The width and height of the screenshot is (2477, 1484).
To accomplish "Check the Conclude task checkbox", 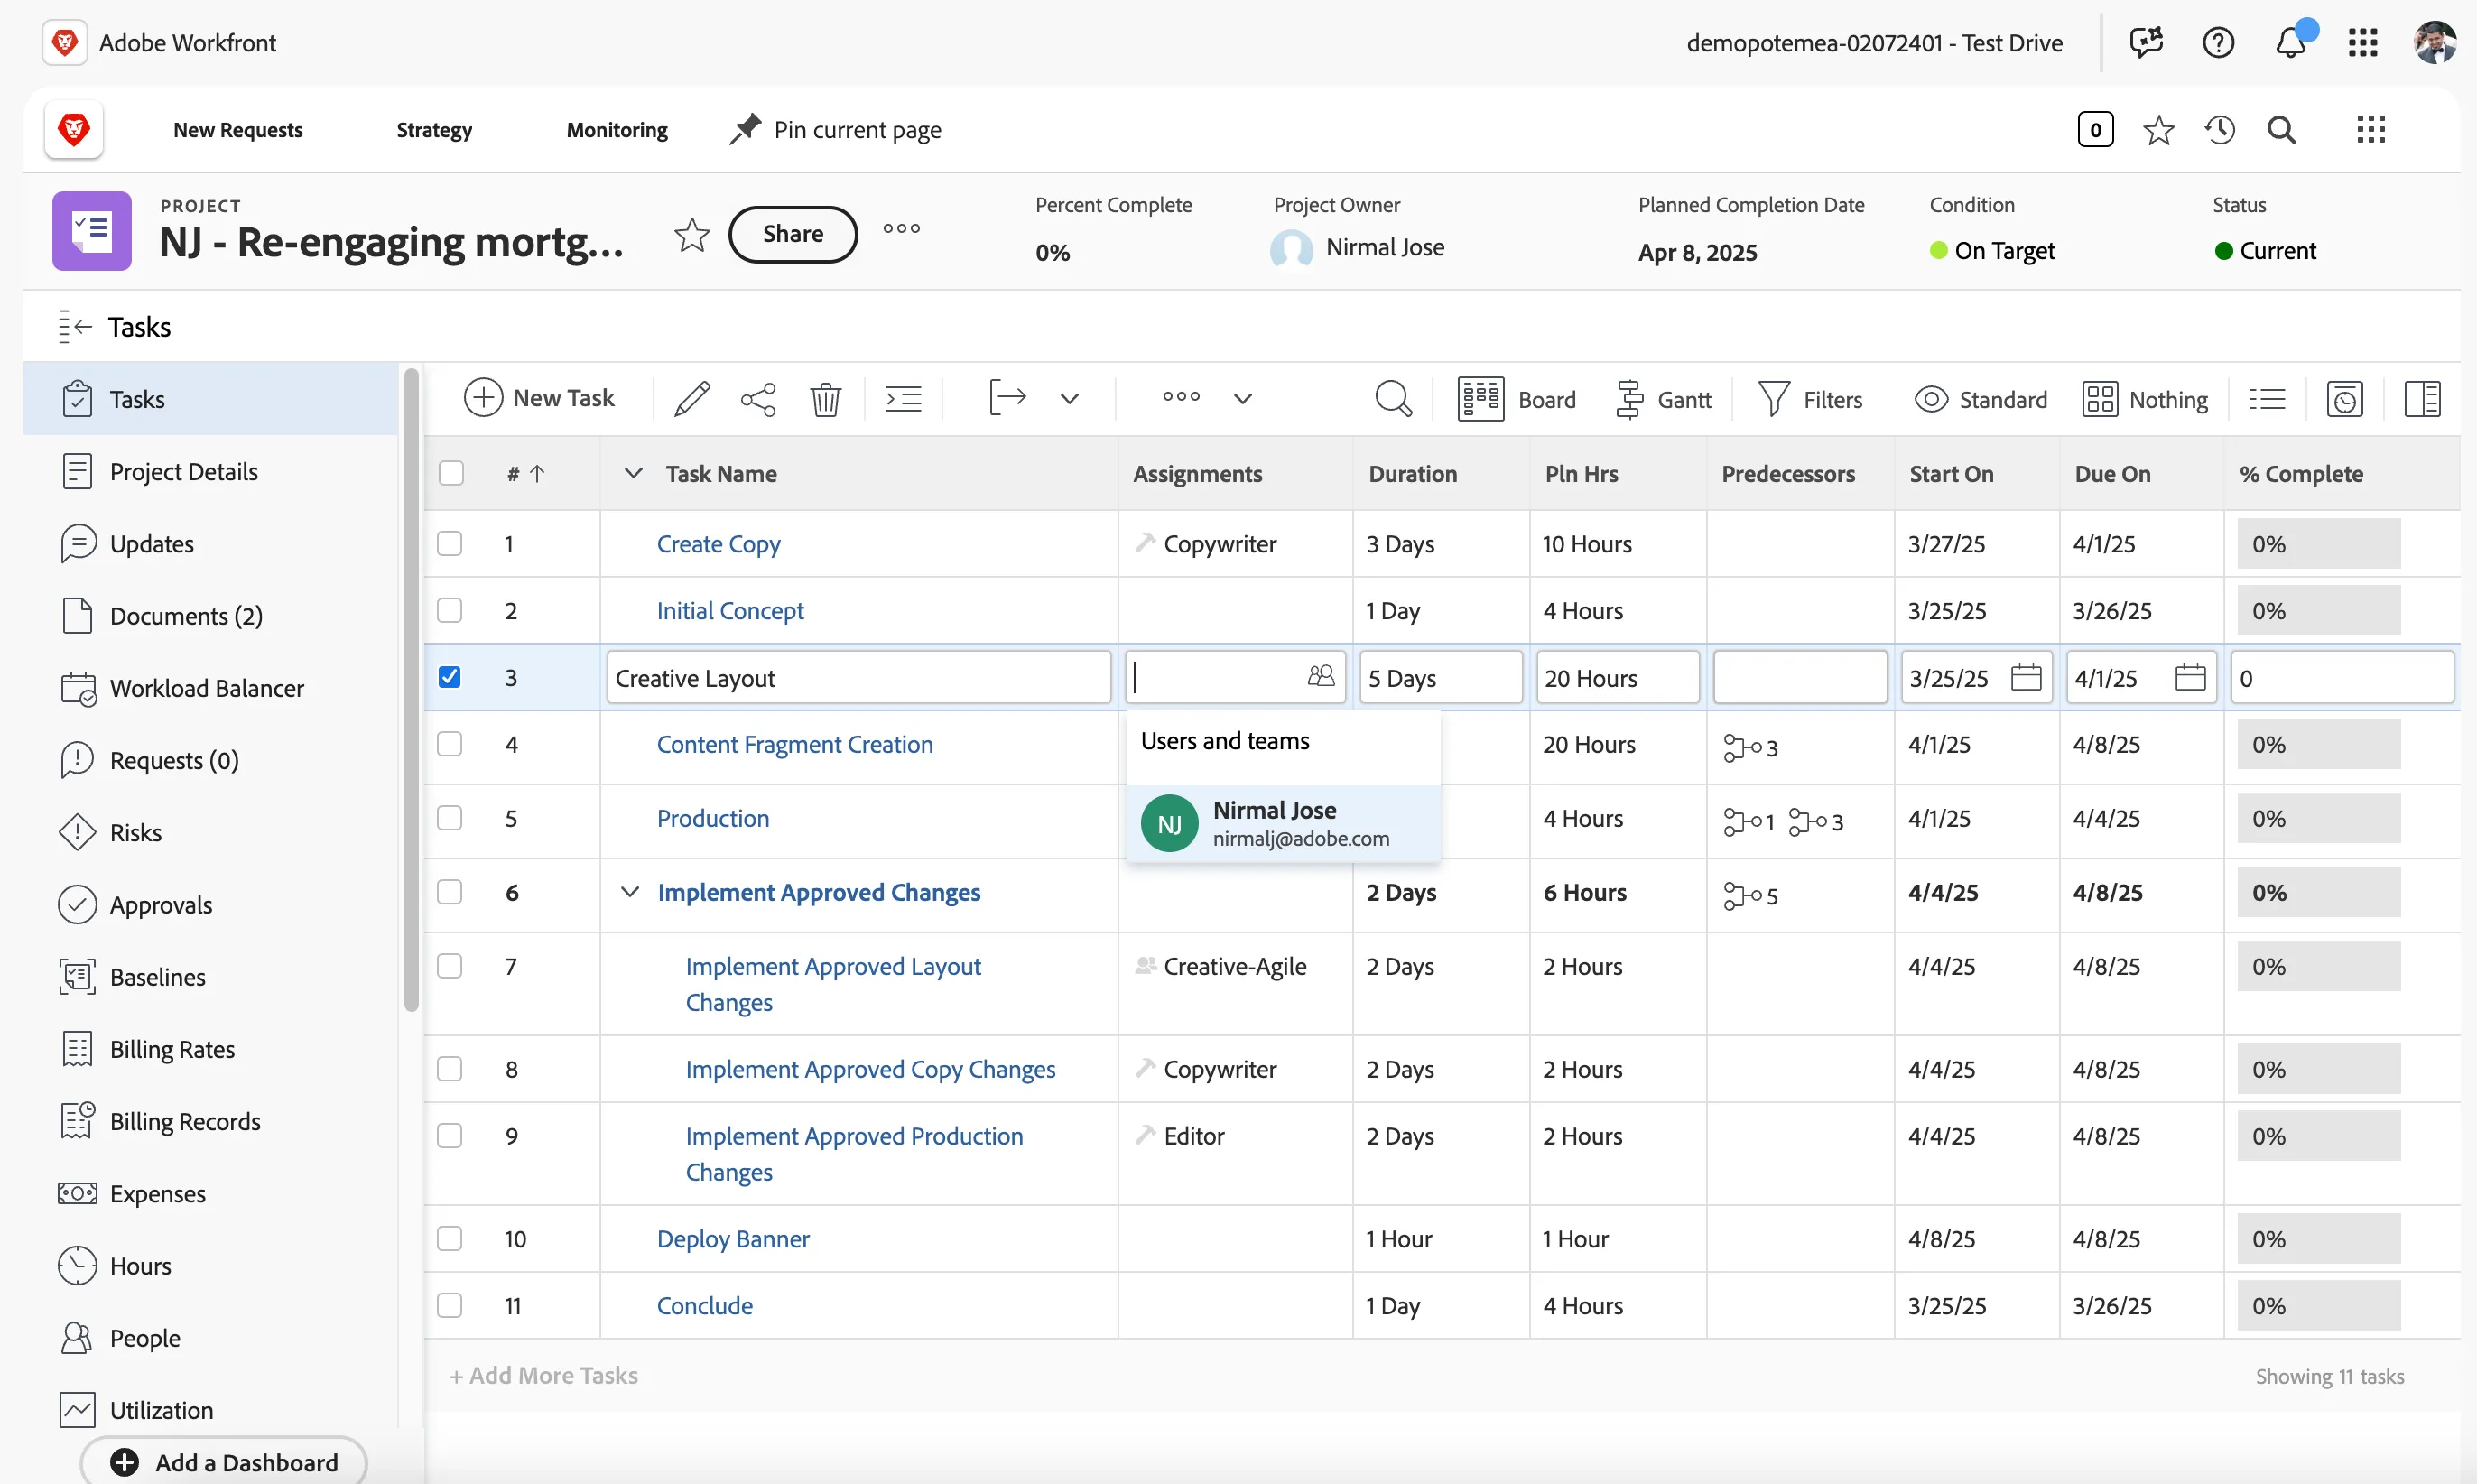I will coord(450,1305).
